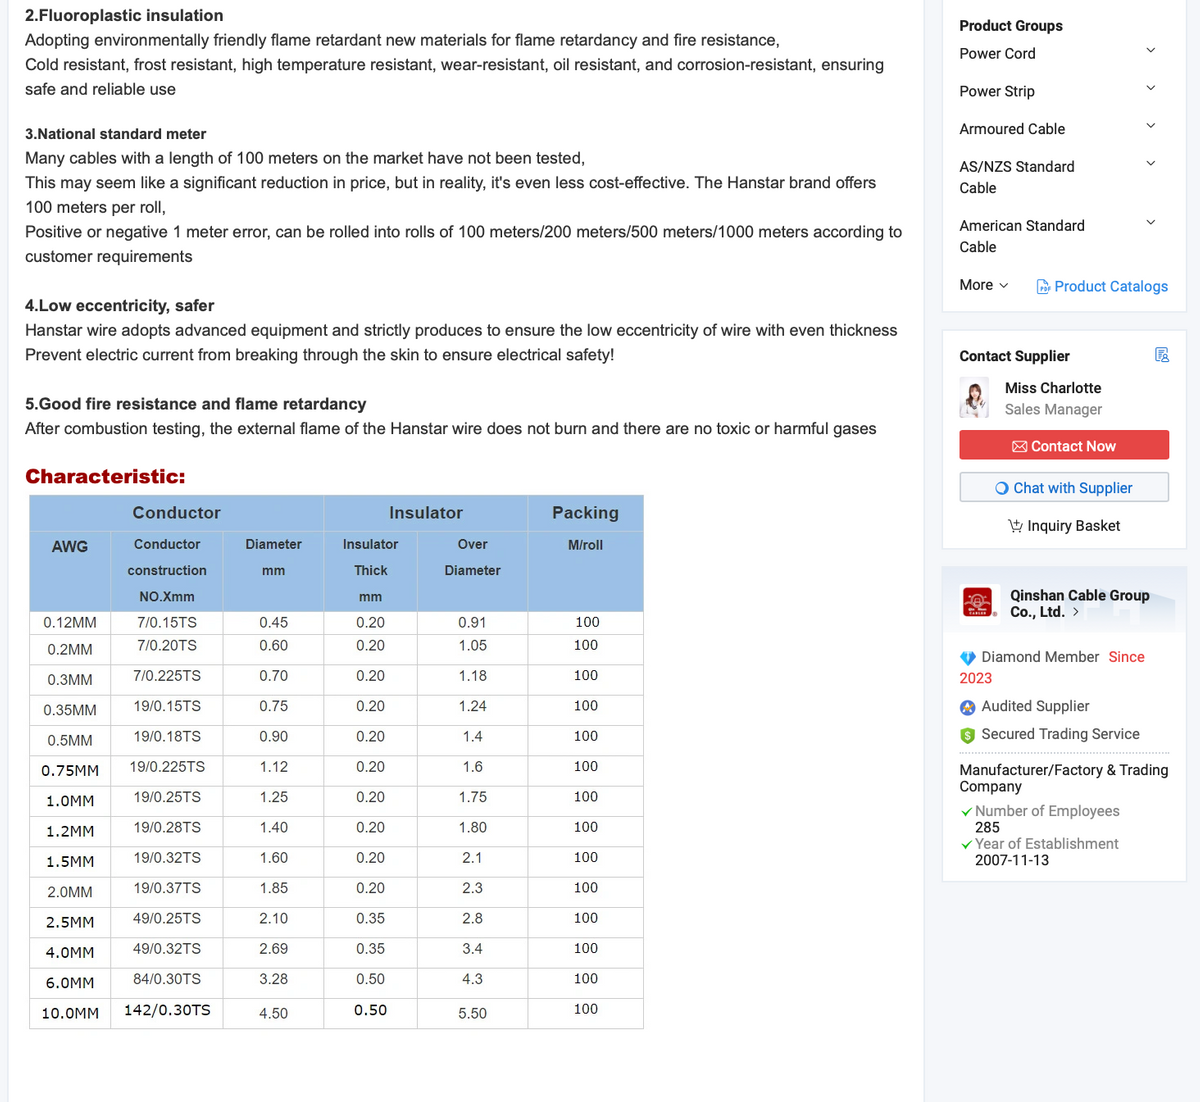Click the Sales Manager title text
The width and height of the screenshot is (1200, 1102).
(1053, 409)
